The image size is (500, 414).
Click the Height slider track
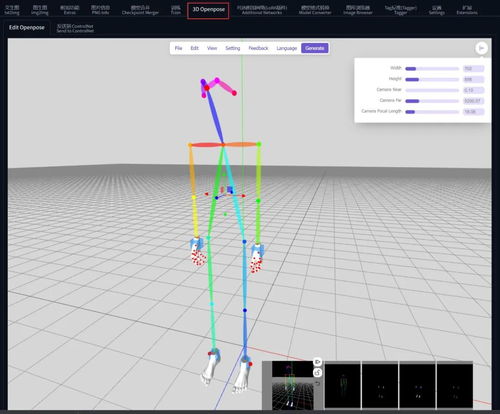[432, 79]
